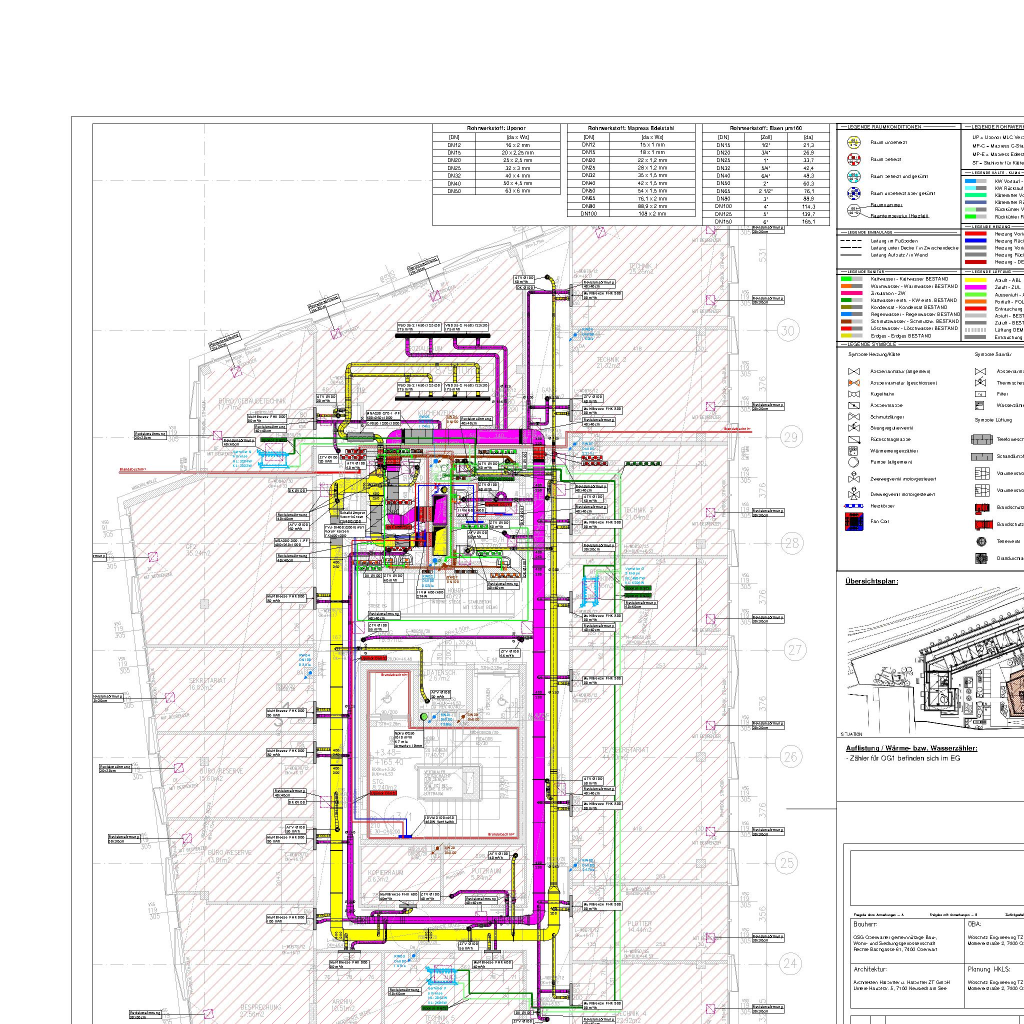Click the magenta Zirkulation color swatch

(x=853, y=293)
